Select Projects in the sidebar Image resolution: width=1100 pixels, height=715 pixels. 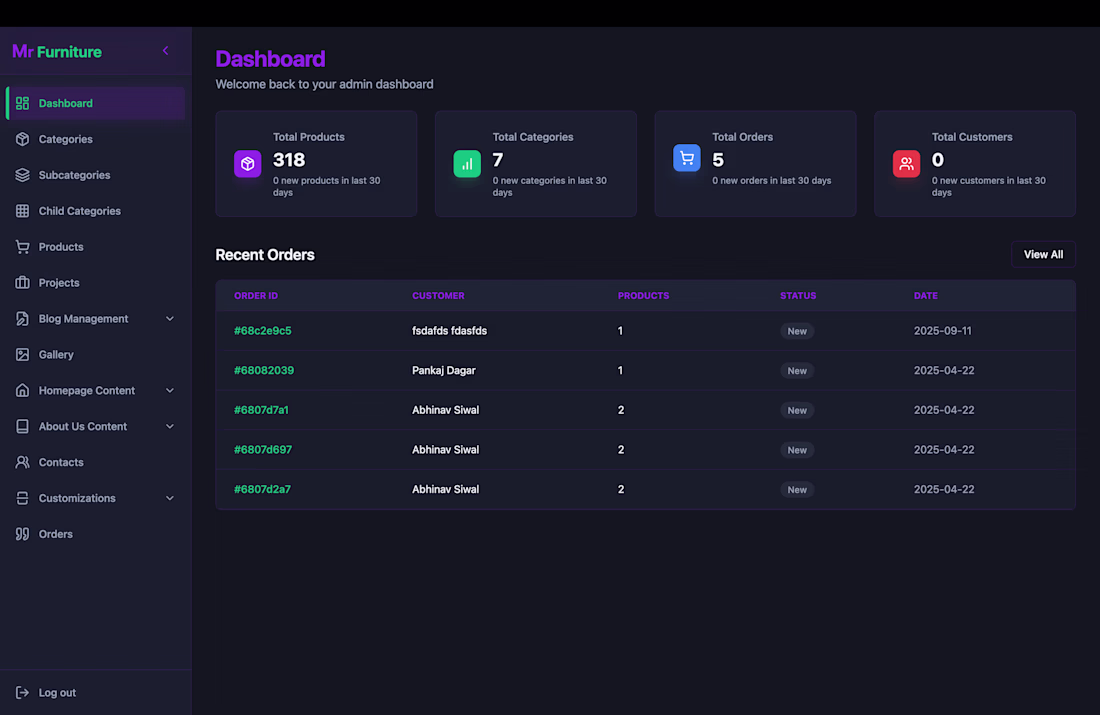[x=95, y=283]
